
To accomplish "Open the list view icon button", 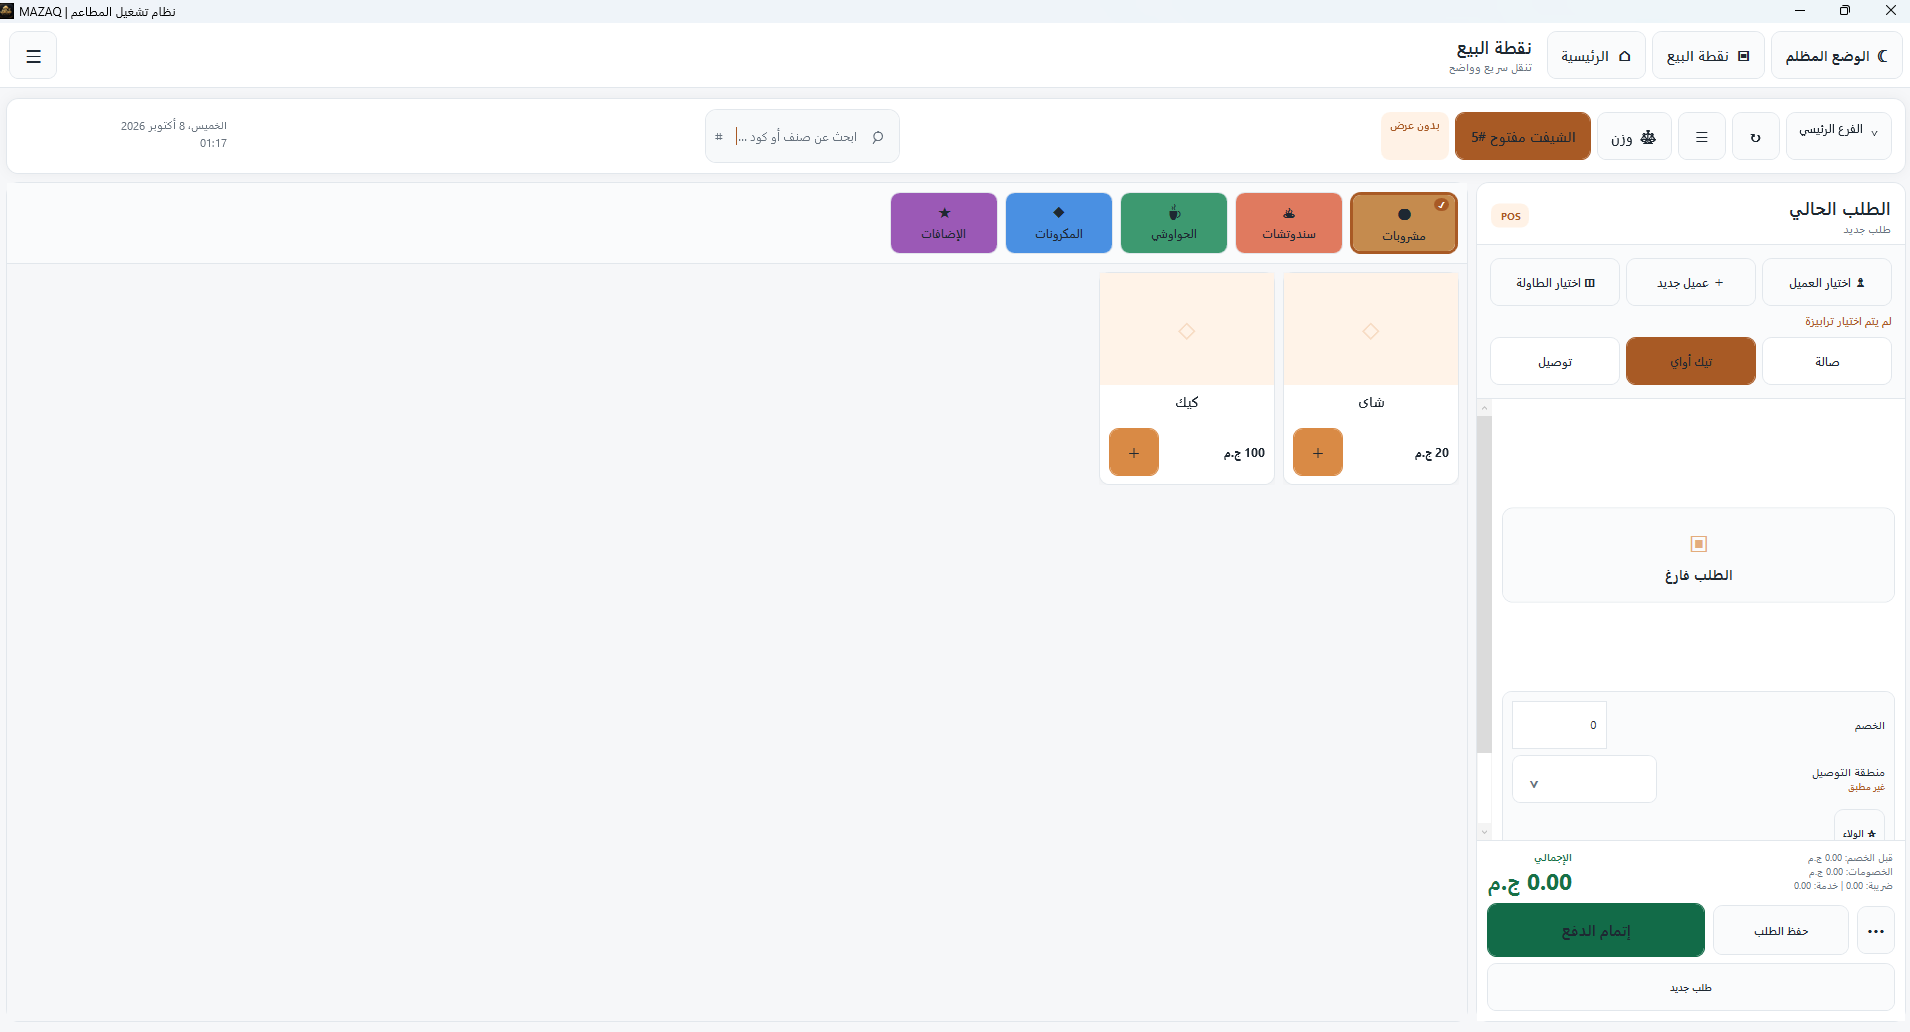I will 1701,136.
